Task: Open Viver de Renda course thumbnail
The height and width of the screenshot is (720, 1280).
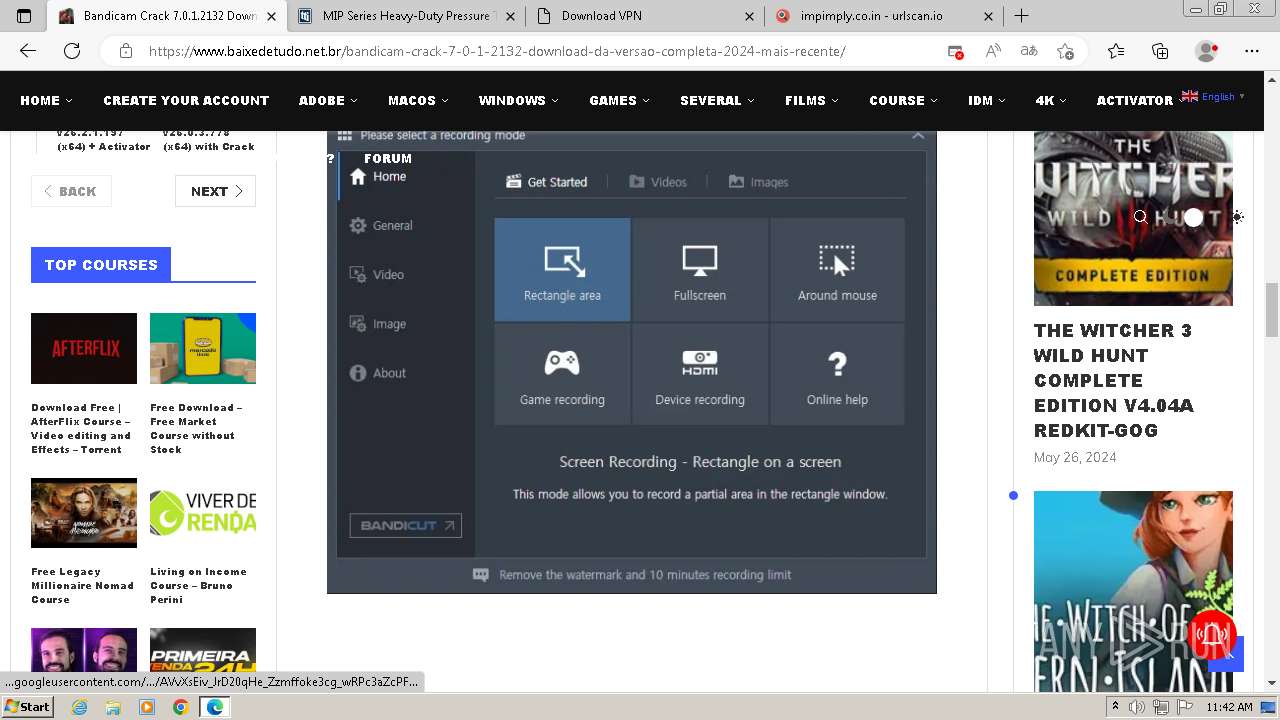Action: (x=203, y=513)
